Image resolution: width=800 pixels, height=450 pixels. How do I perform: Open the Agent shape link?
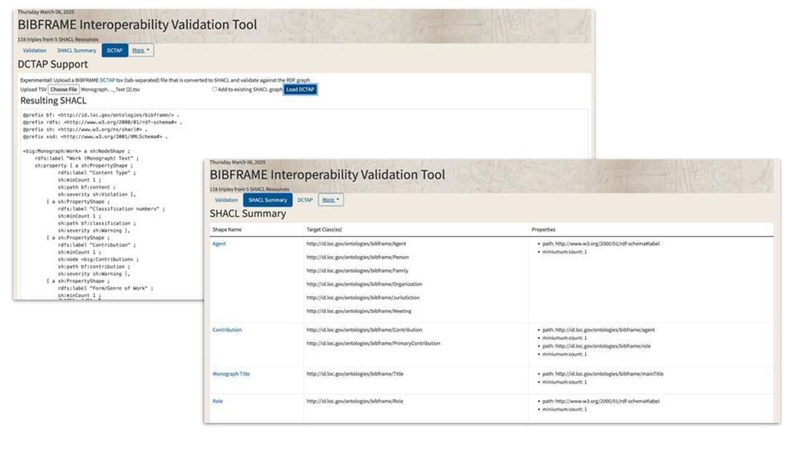tap(219, 244)
